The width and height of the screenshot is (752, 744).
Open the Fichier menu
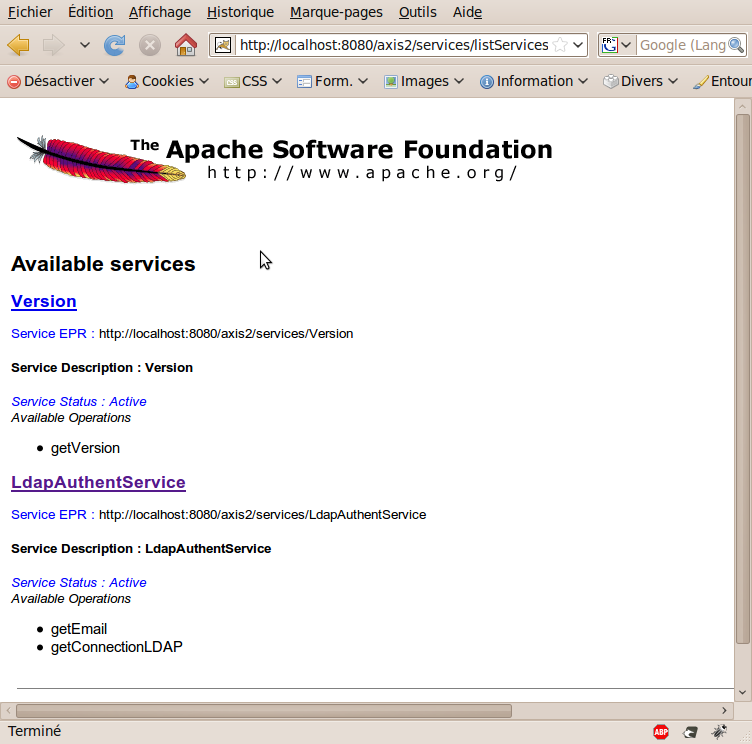[x=30, y=12]
